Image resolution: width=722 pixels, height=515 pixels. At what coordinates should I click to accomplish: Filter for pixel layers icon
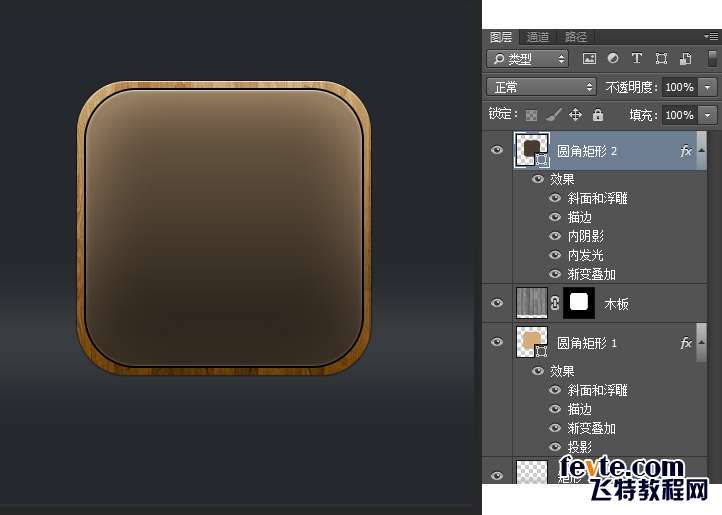point(589,59)
